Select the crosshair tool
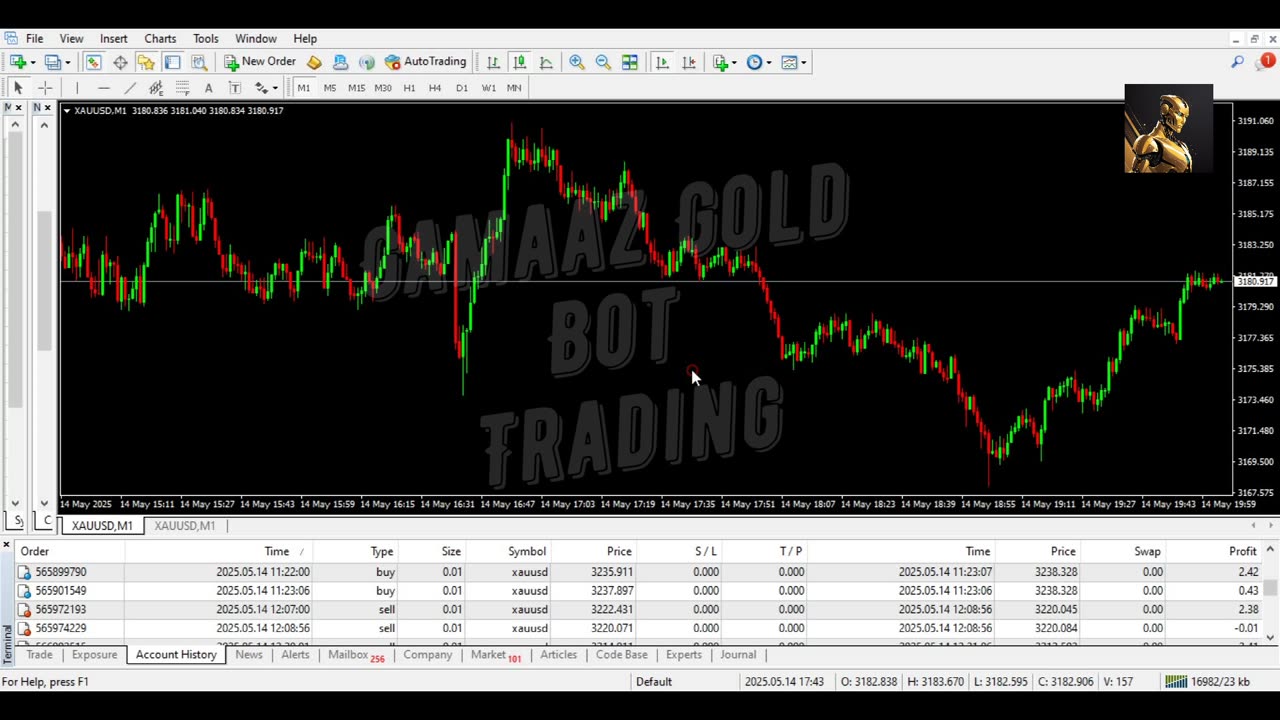Screen dimensions: 1280x720 (x=44, y=88)
